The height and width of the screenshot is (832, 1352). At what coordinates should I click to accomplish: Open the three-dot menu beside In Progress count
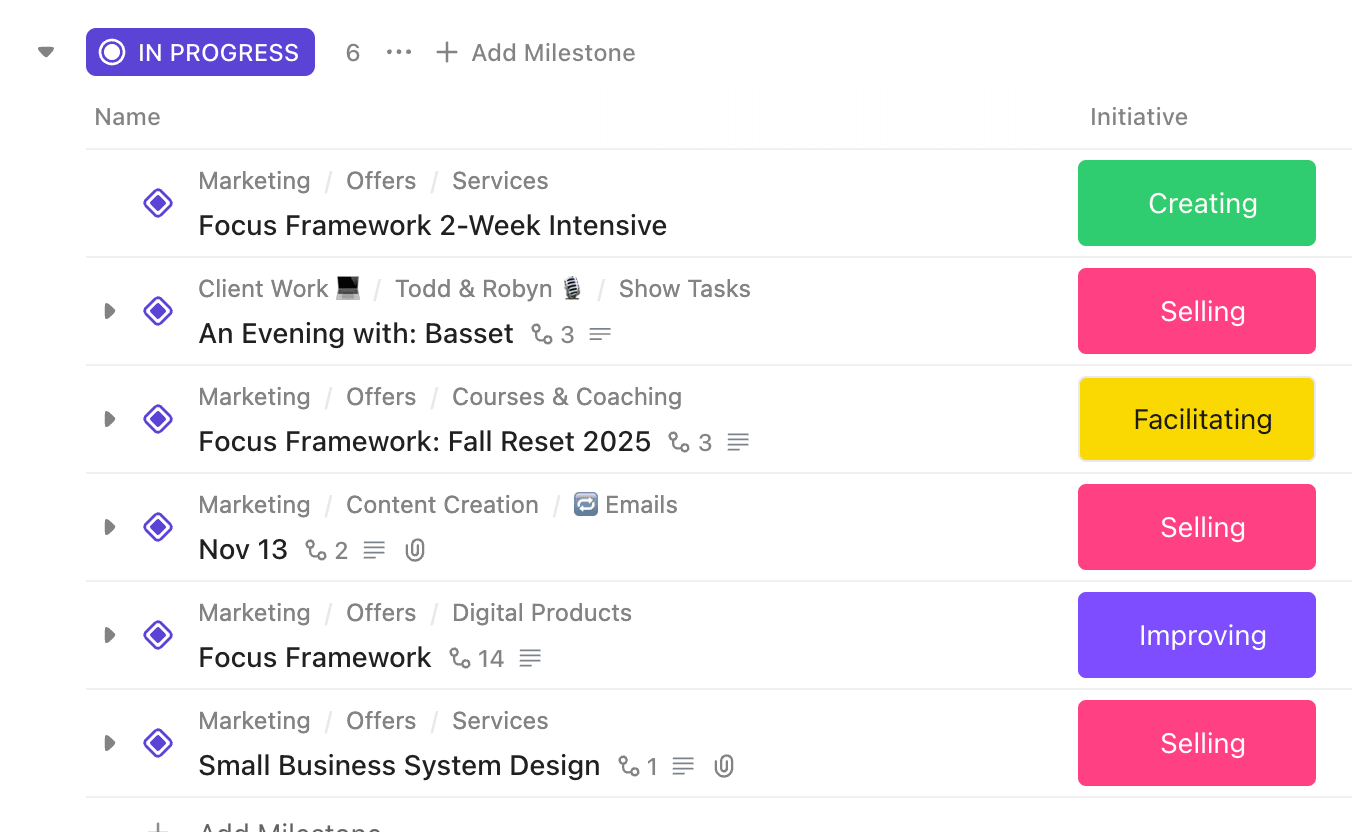tap(399, 53)
